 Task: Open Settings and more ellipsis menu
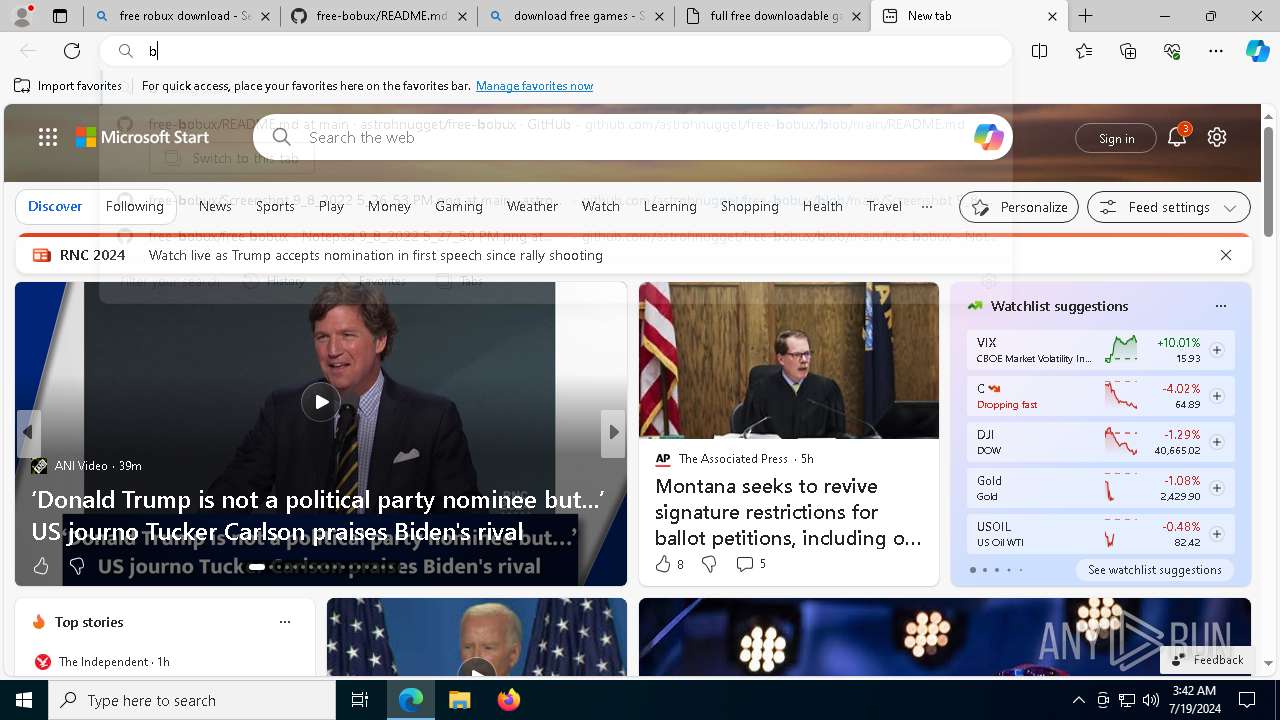[1216, 51]
